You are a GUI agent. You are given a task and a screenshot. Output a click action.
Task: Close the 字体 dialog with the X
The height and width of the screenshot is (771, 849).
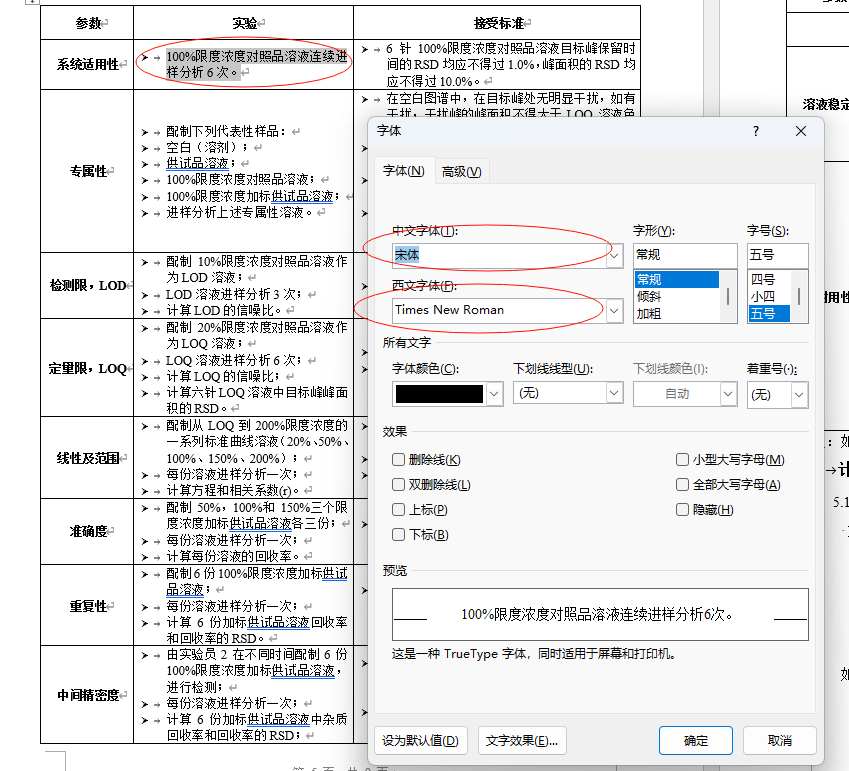click(x=800, y=131)
